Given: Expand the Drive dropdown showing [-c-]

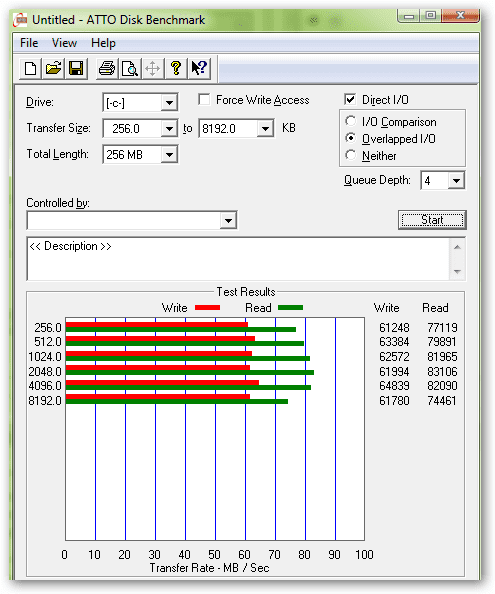Looking at the screenshot, I should pyautogui.click(x=169, y=103).
